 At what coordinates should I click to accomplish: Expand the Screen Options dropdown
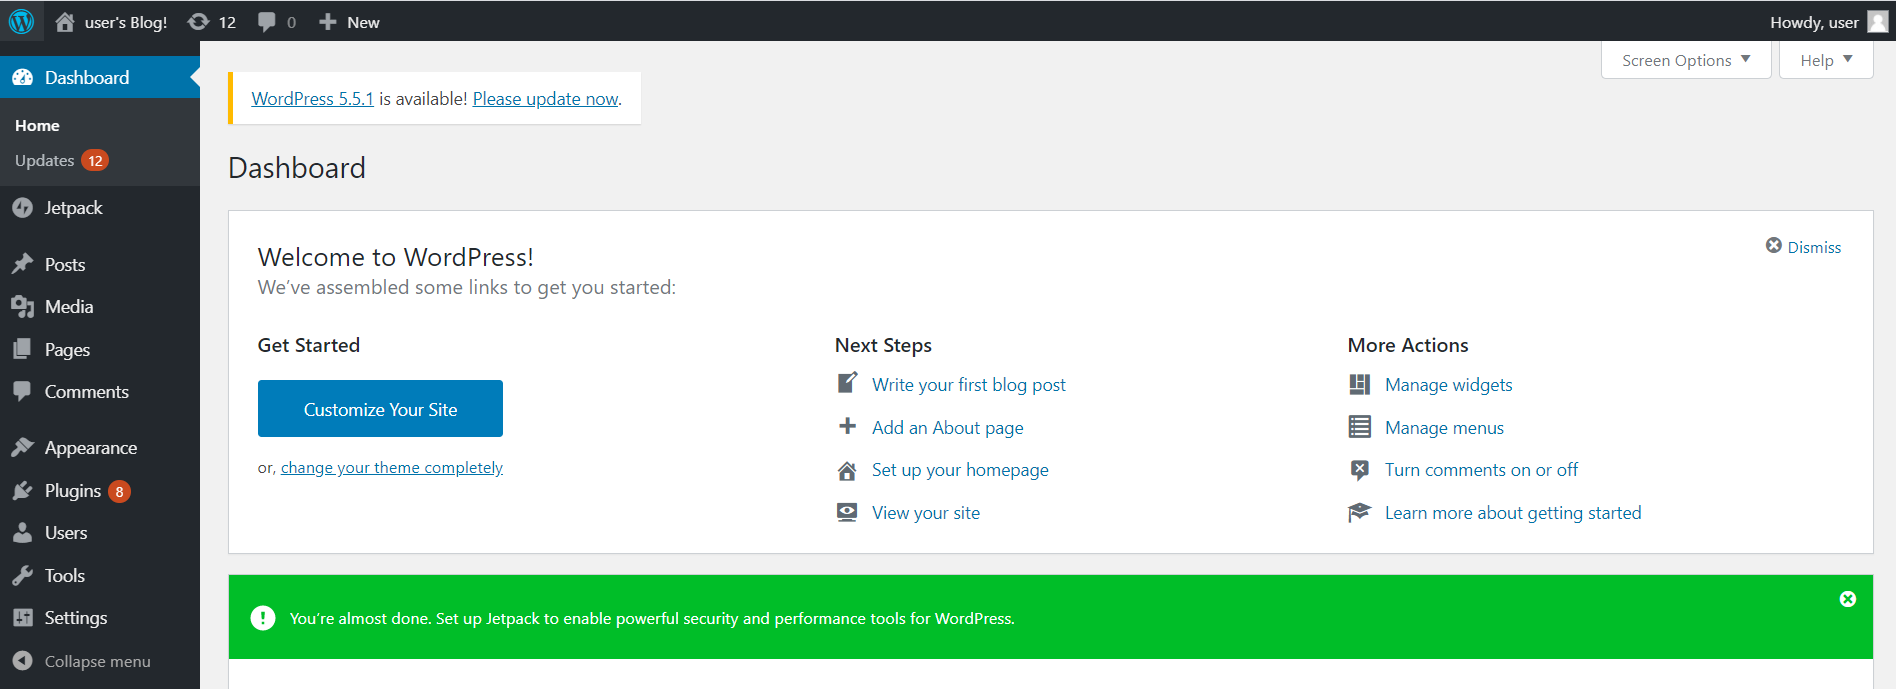click(x=1685, y=61)
